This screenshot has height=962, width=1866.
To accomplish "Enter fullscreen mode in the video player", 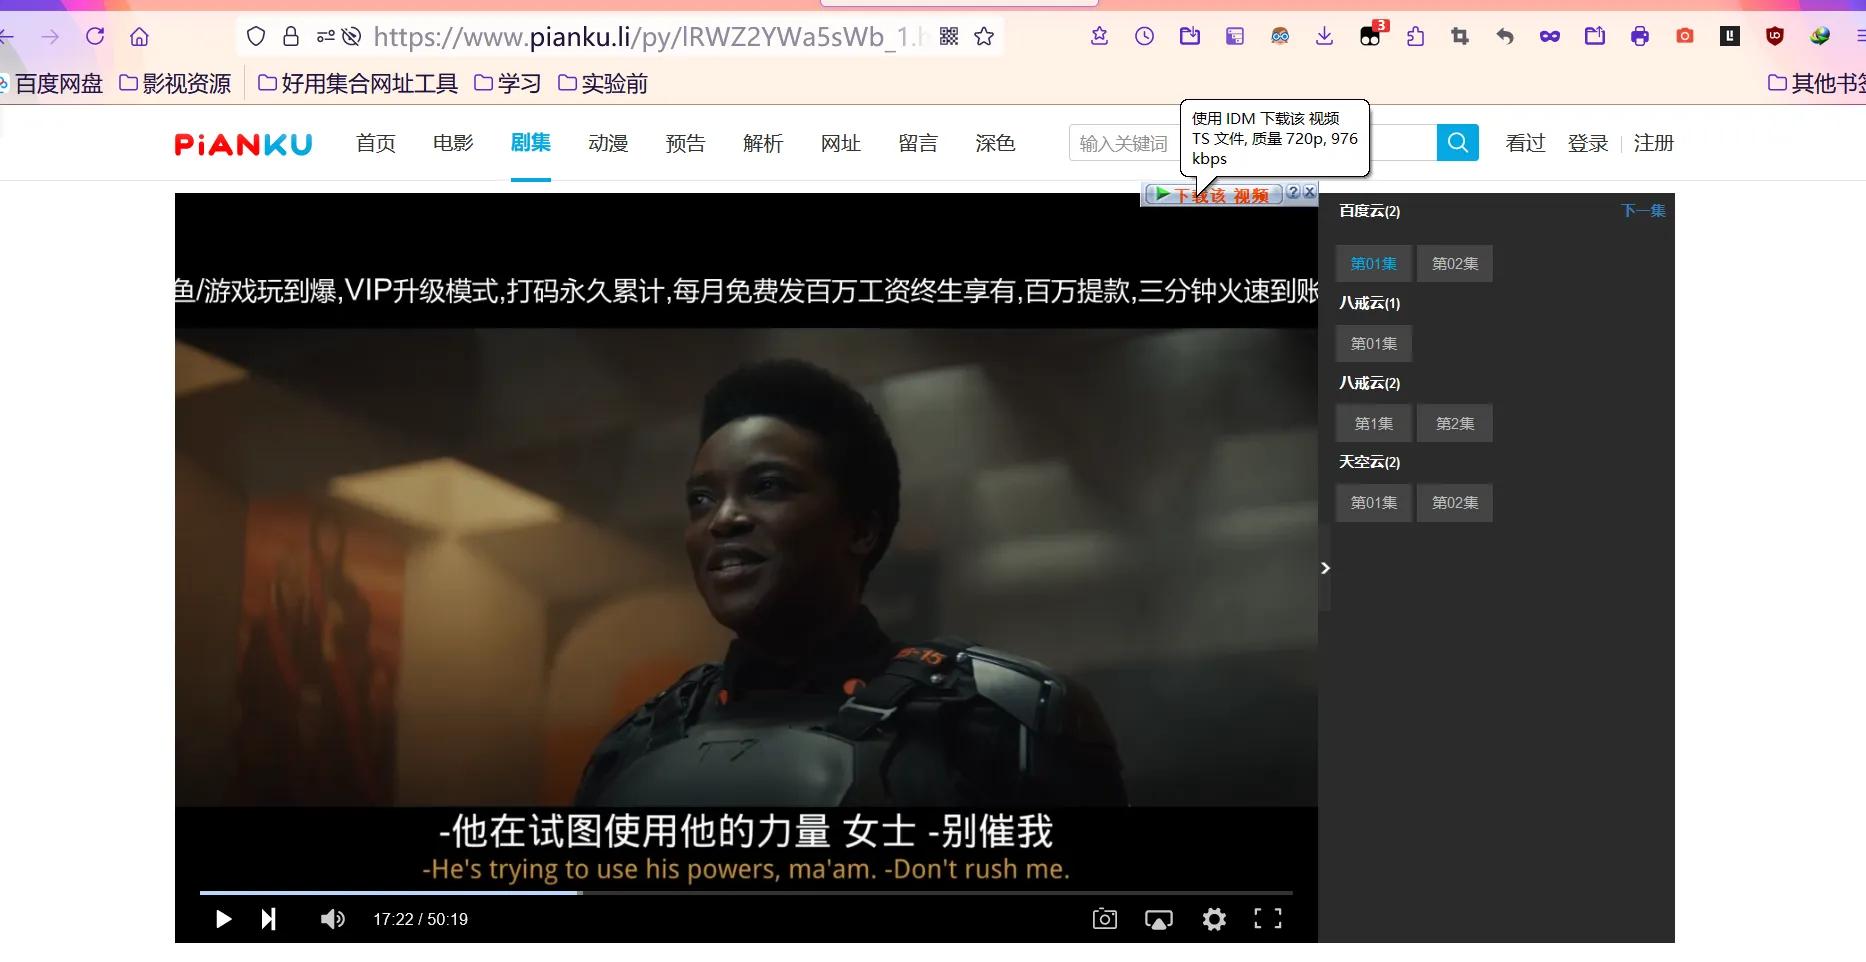I will [1267, 918].
